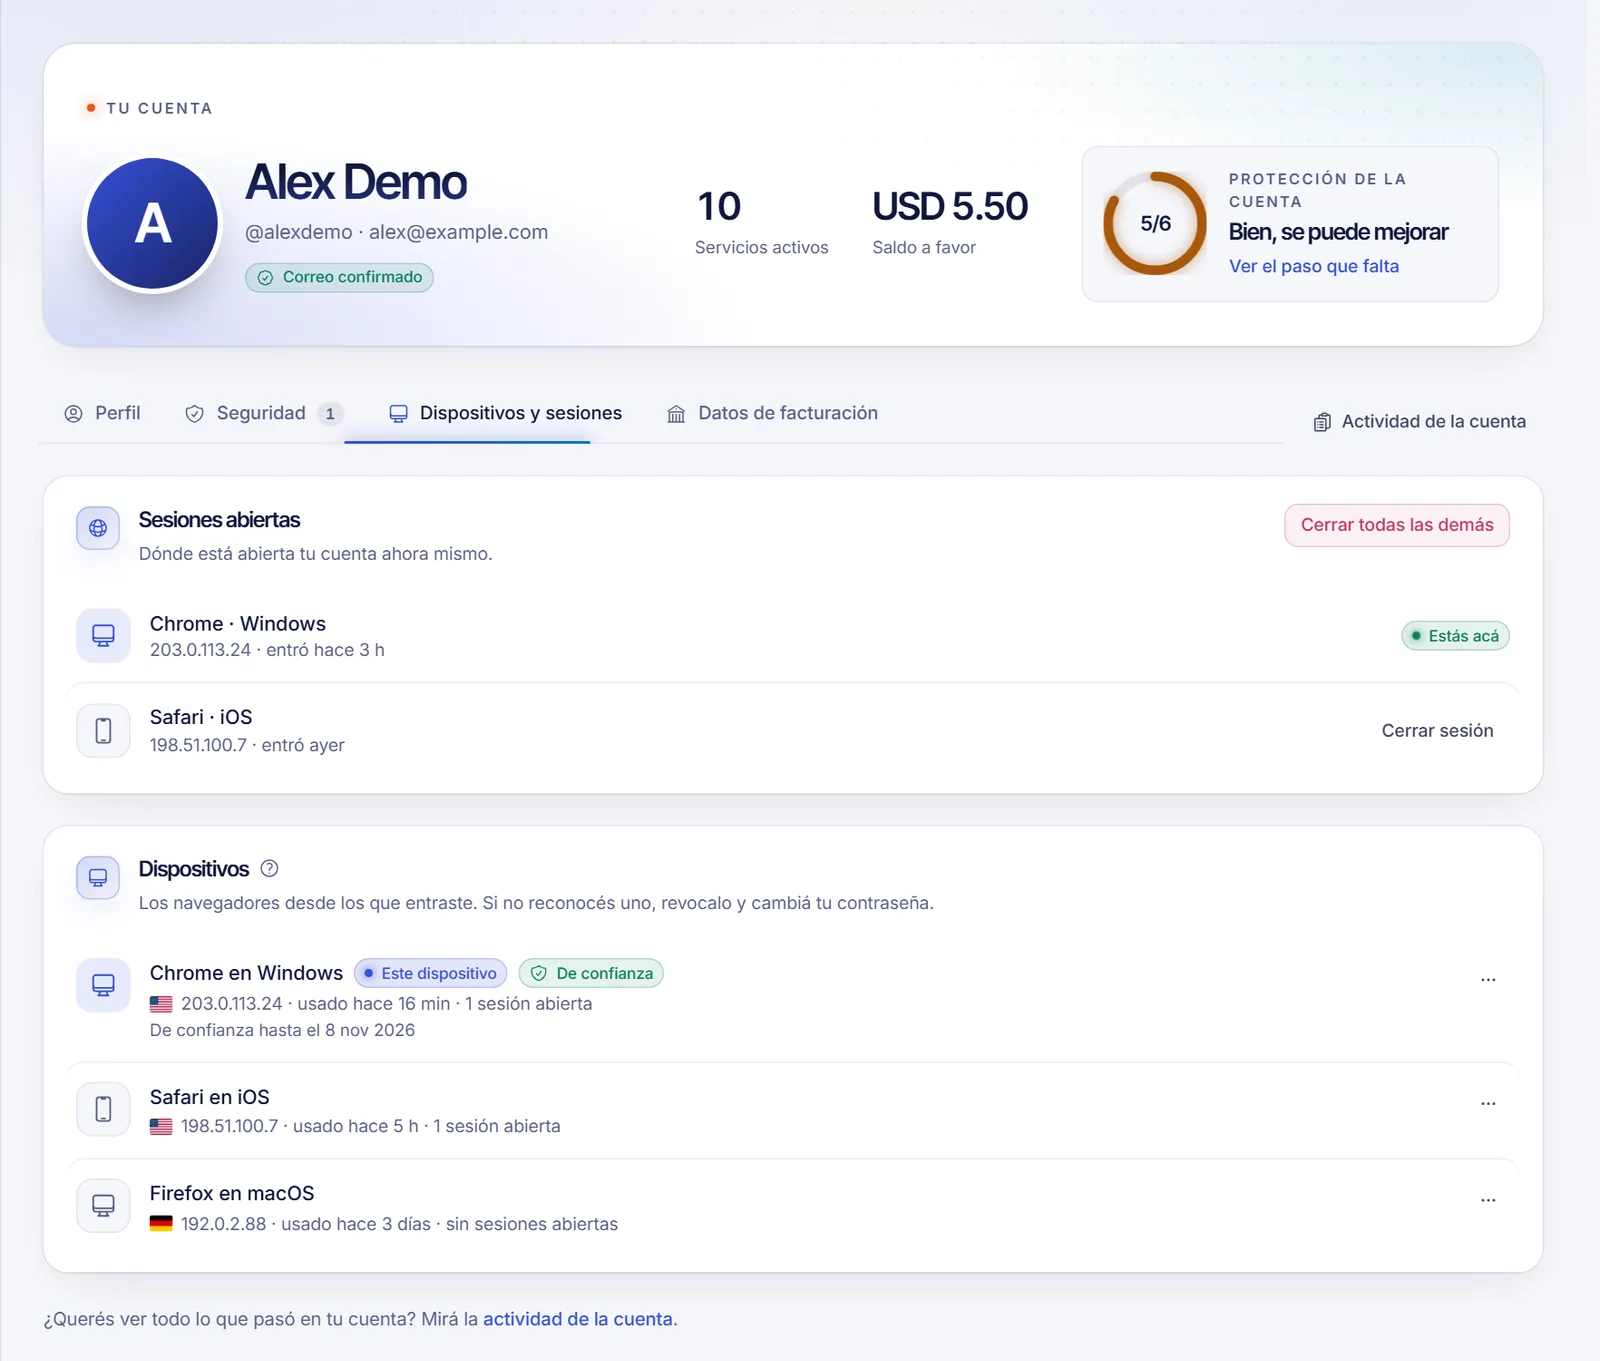Click the 'Saldo a favor' USD 5.50 value
1600x1361 pixels.
click(949, 207)
